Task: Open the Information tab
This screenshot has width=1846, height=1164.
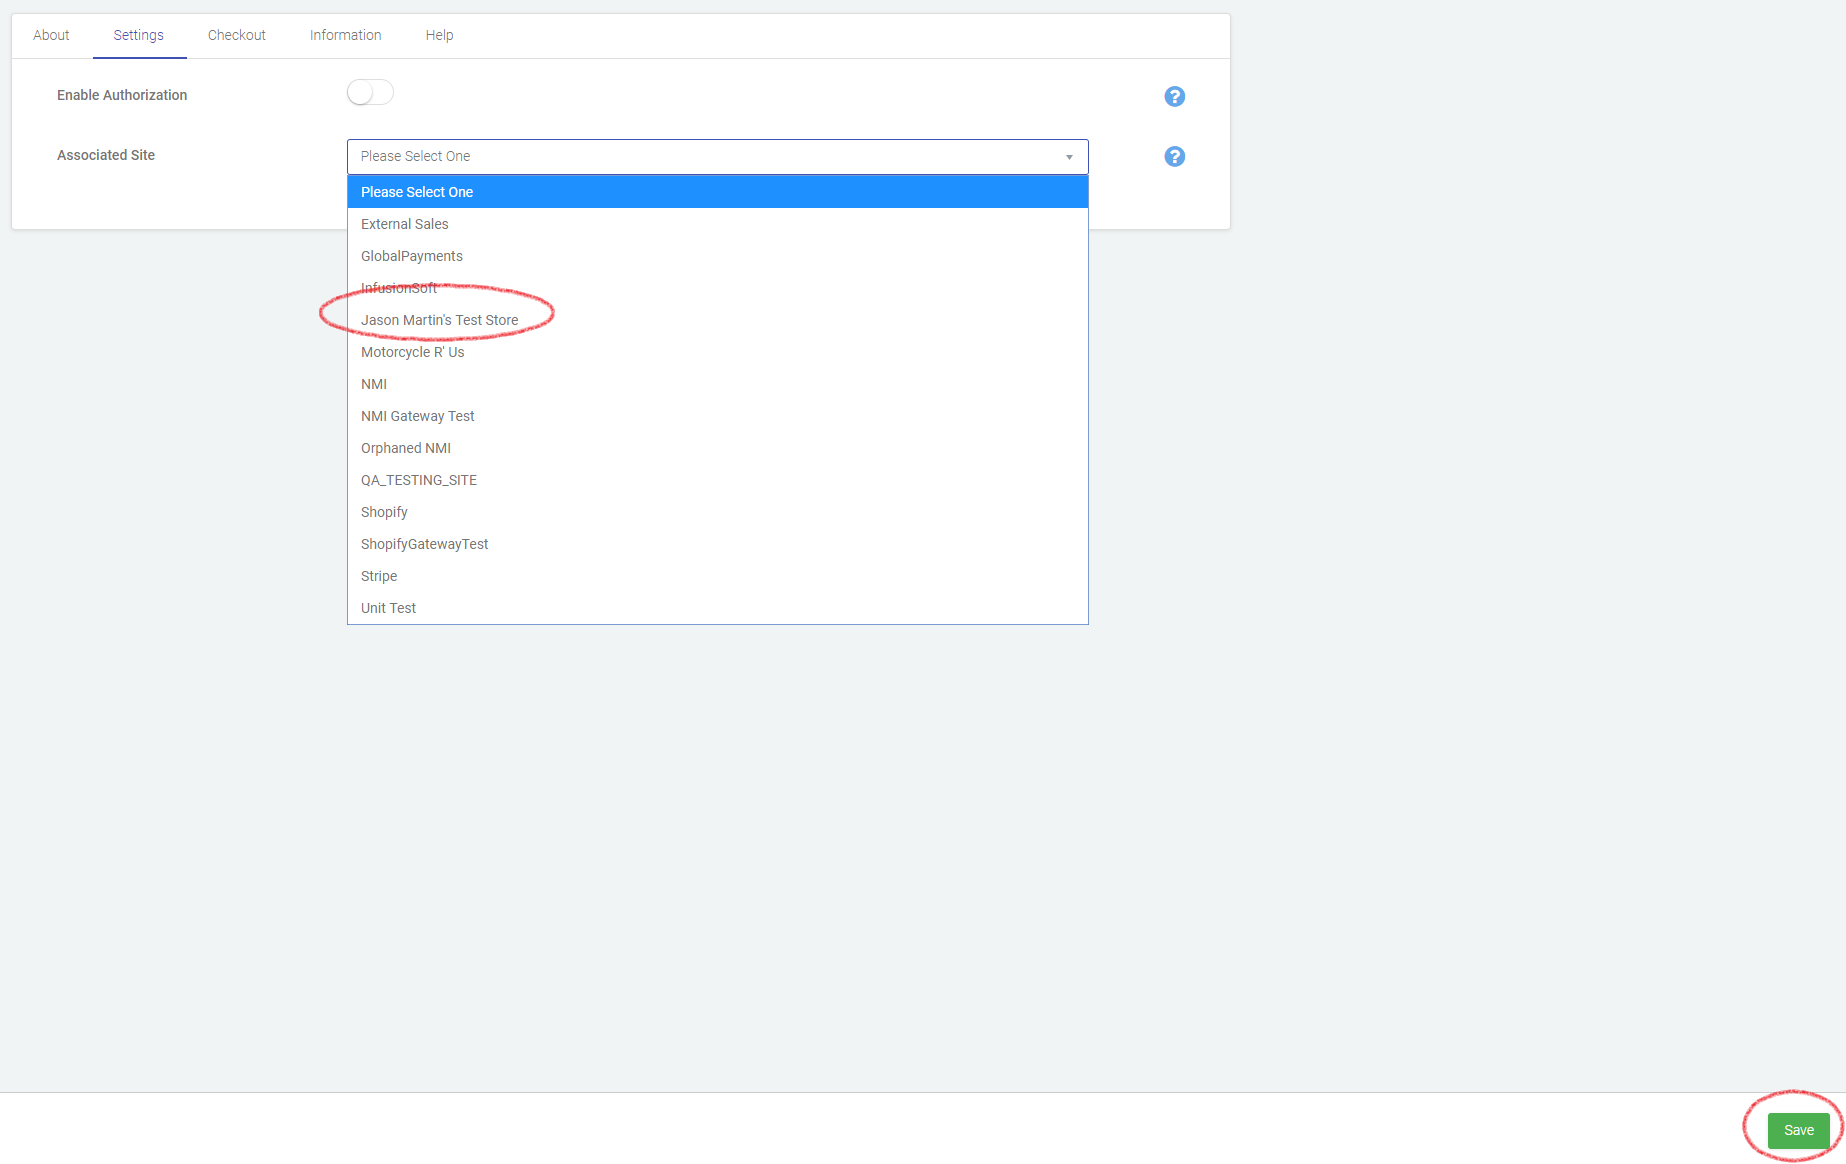Action: coord(346,35)
